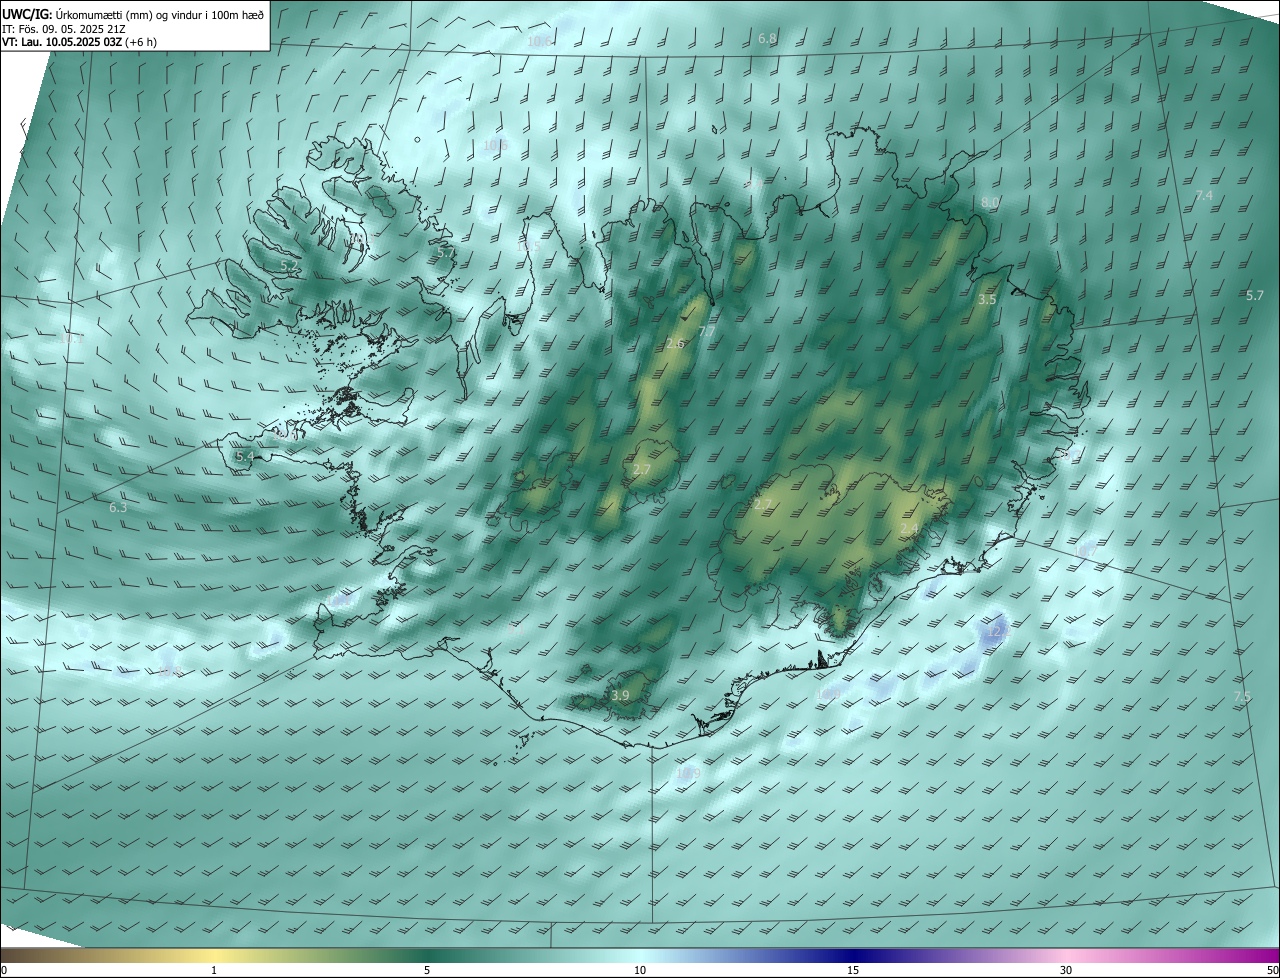The height and width of the screenshot is (978, 1280).
Task: Click the 7.5 value on the map
Action: click(x=1242, y=696)
